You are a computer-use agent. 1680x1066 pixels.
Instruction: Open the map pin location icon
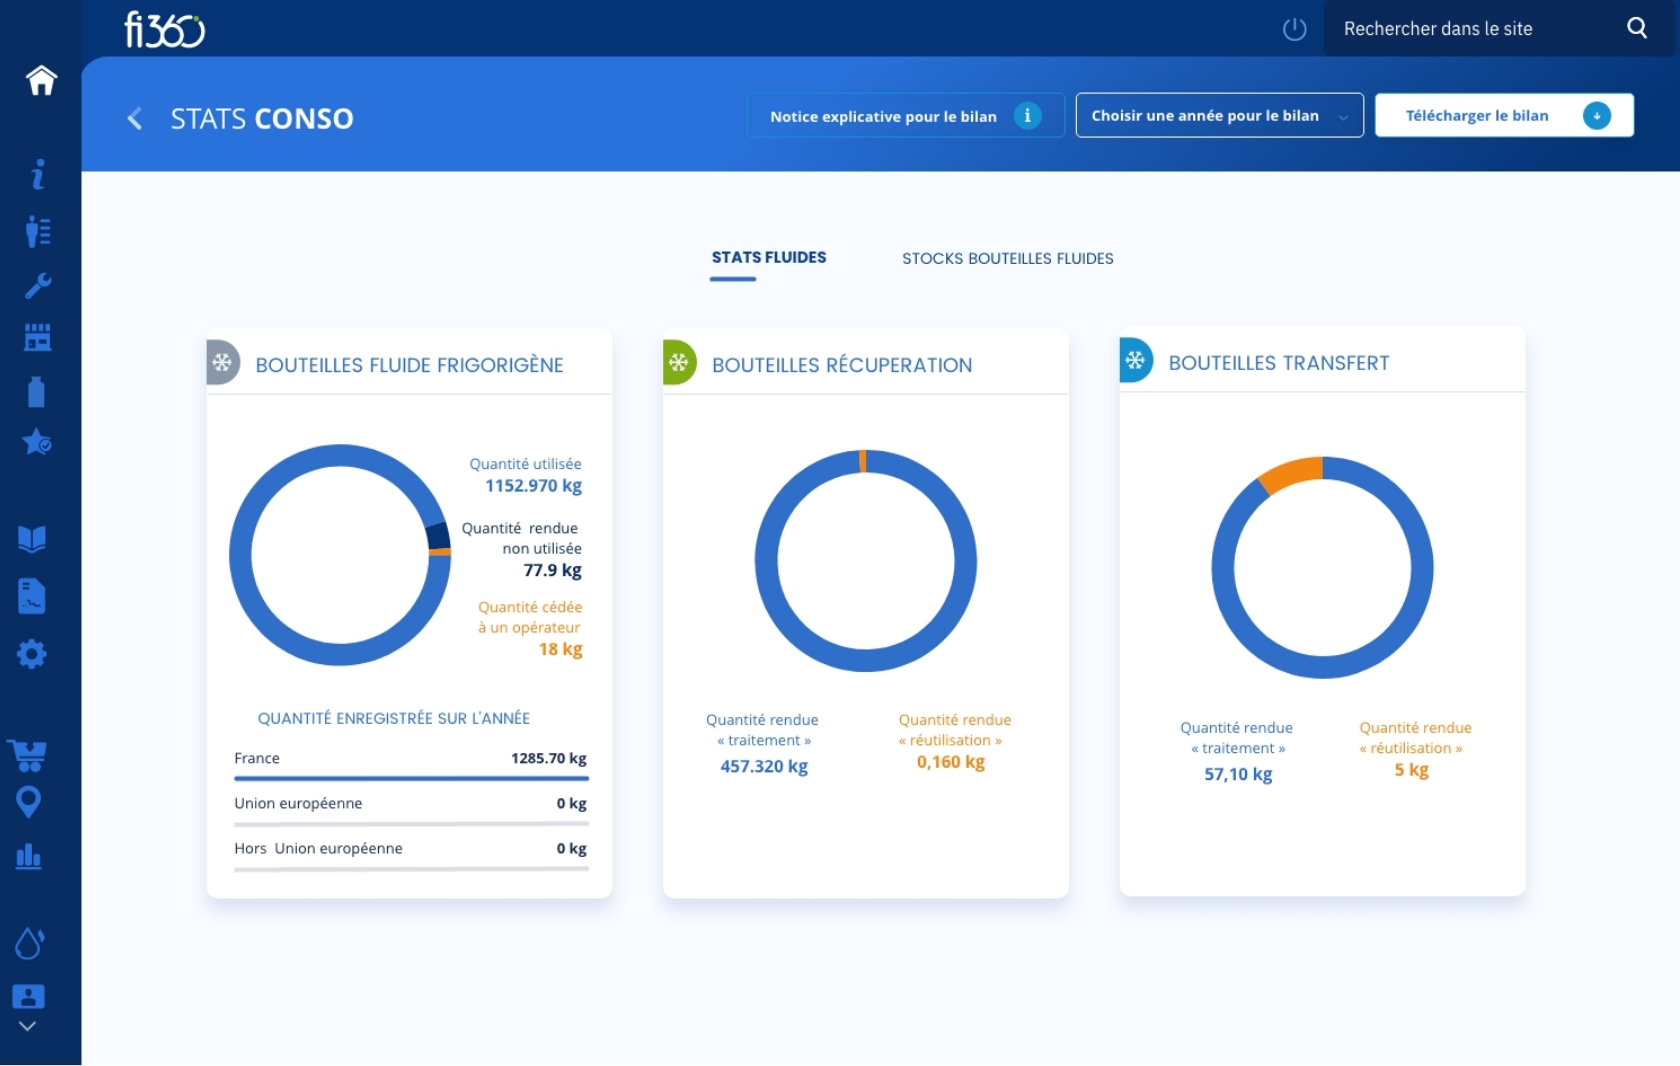coord(29,802)
